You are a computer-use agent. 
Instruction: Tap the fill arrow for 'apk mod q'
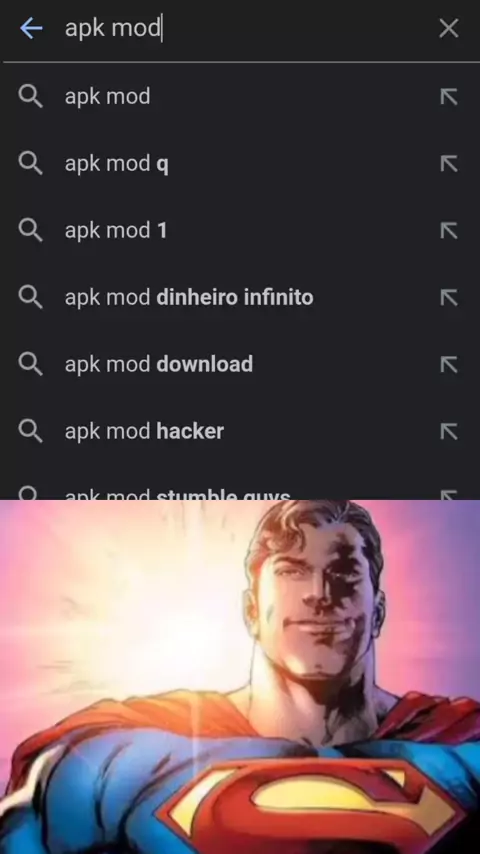tap(448, 163)
